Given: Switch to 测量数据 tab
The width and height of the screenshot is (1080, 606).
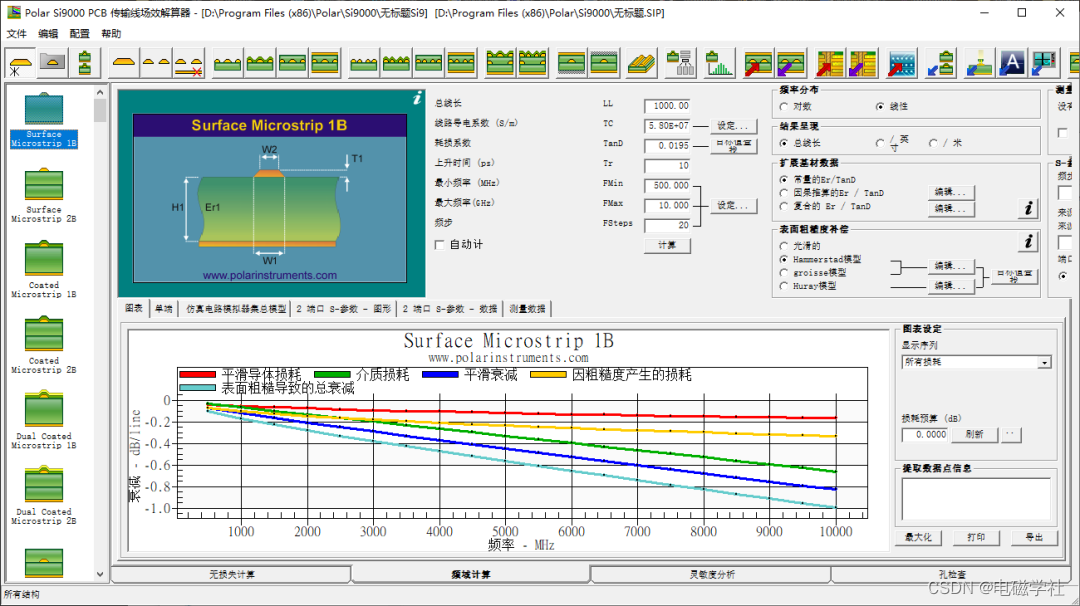Looking at the screenshot, I should tap(528, 309).
